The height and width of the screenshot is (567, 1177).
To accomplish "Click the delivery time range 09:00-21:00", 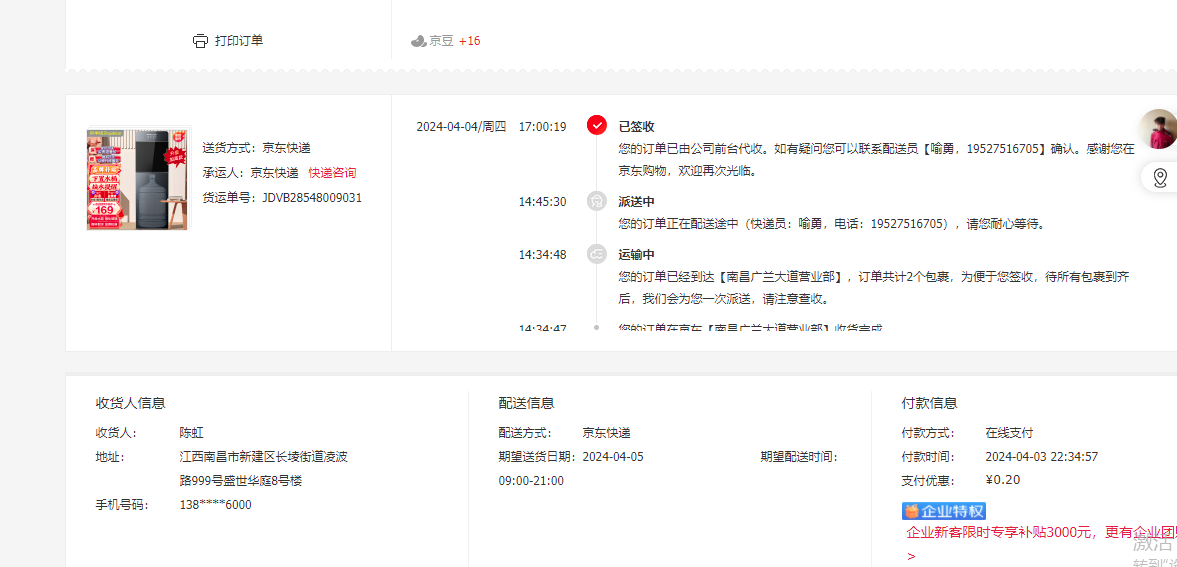I will pyautogui.click(x=531, y=481).
